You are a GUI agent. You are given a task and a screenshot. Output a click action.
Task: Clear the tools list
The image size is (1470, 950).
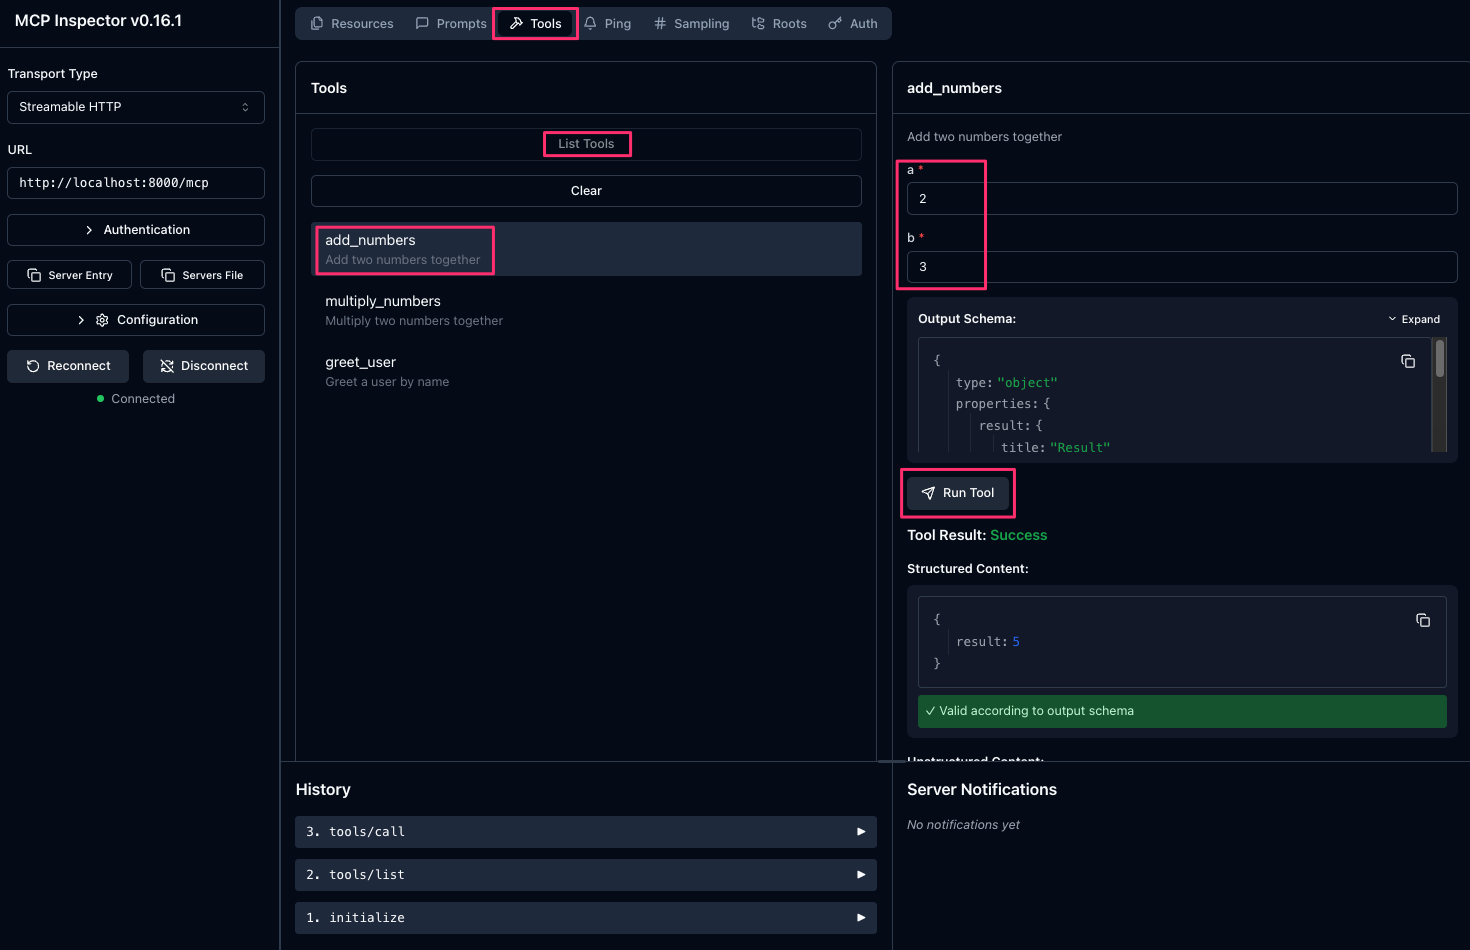point(586,191)
